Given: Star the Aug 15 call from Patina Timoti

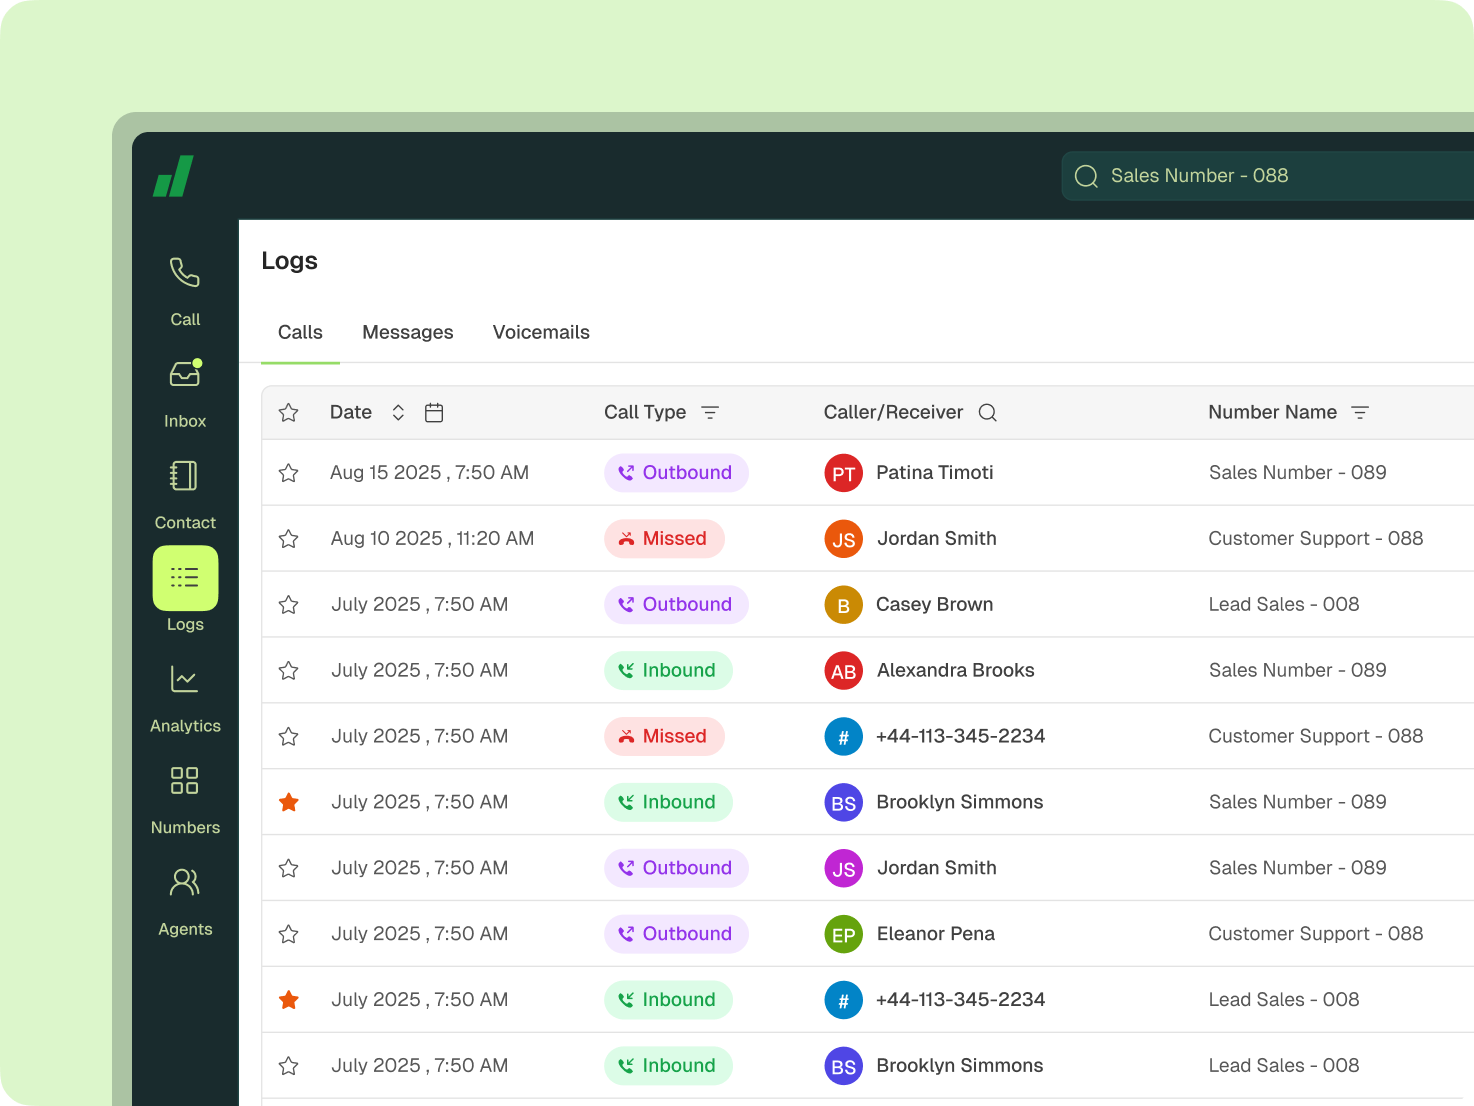Looking at the screenshot, I should 289,472.
